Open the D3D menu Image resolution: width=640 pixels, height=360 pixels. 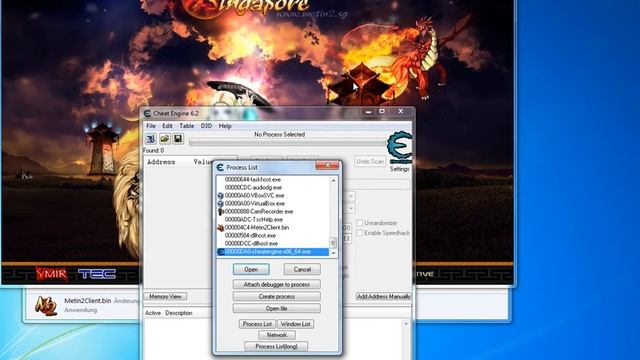click(206, 126)
